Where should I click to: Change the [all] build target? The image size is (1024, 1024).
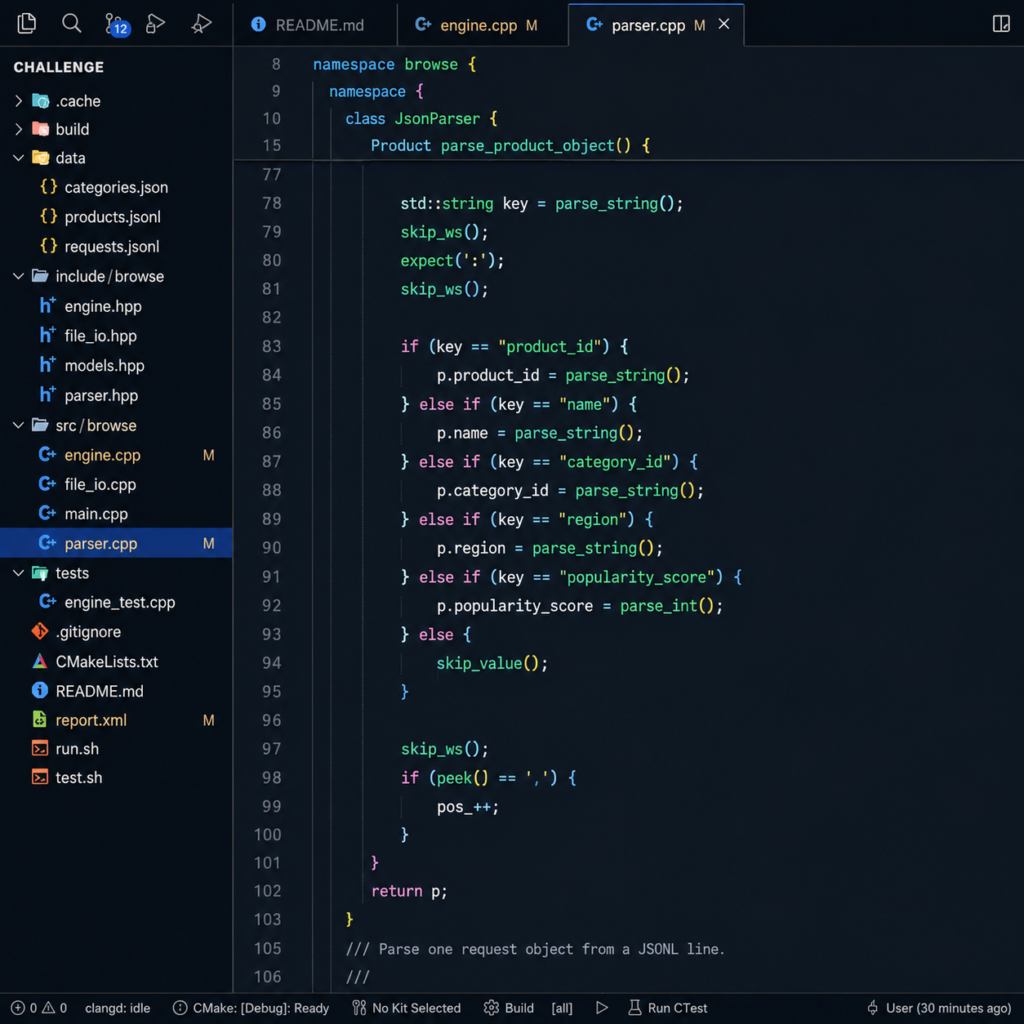(562, 1008)
